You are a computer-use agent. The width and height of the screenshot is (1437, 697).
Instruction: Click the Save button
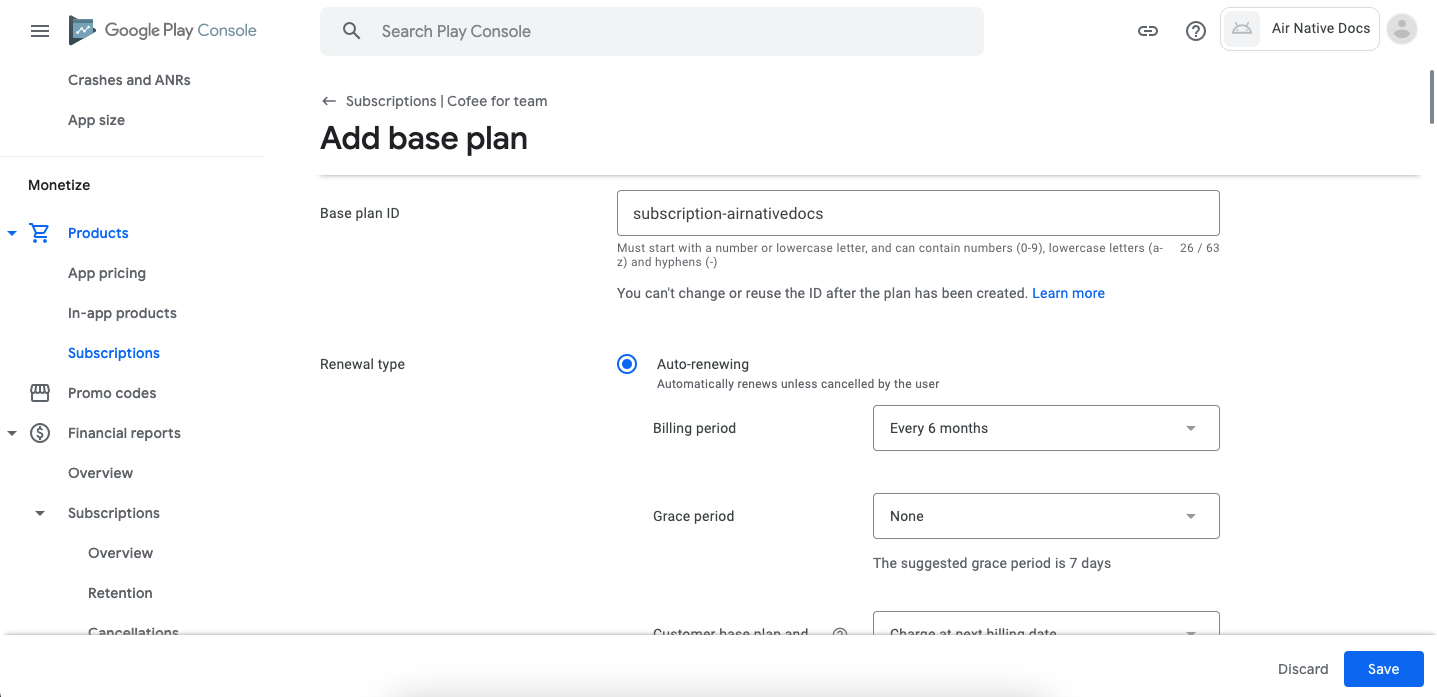click(1383, 669)
